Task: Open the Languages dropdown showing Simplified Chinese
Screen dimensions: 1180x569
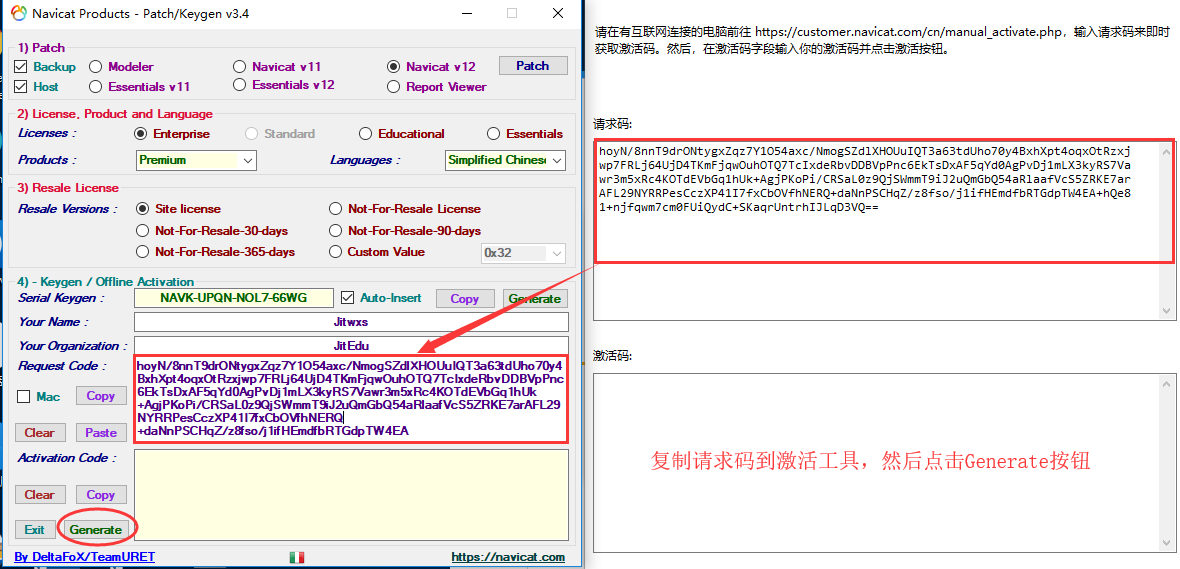Action: [x=505, y=160]
